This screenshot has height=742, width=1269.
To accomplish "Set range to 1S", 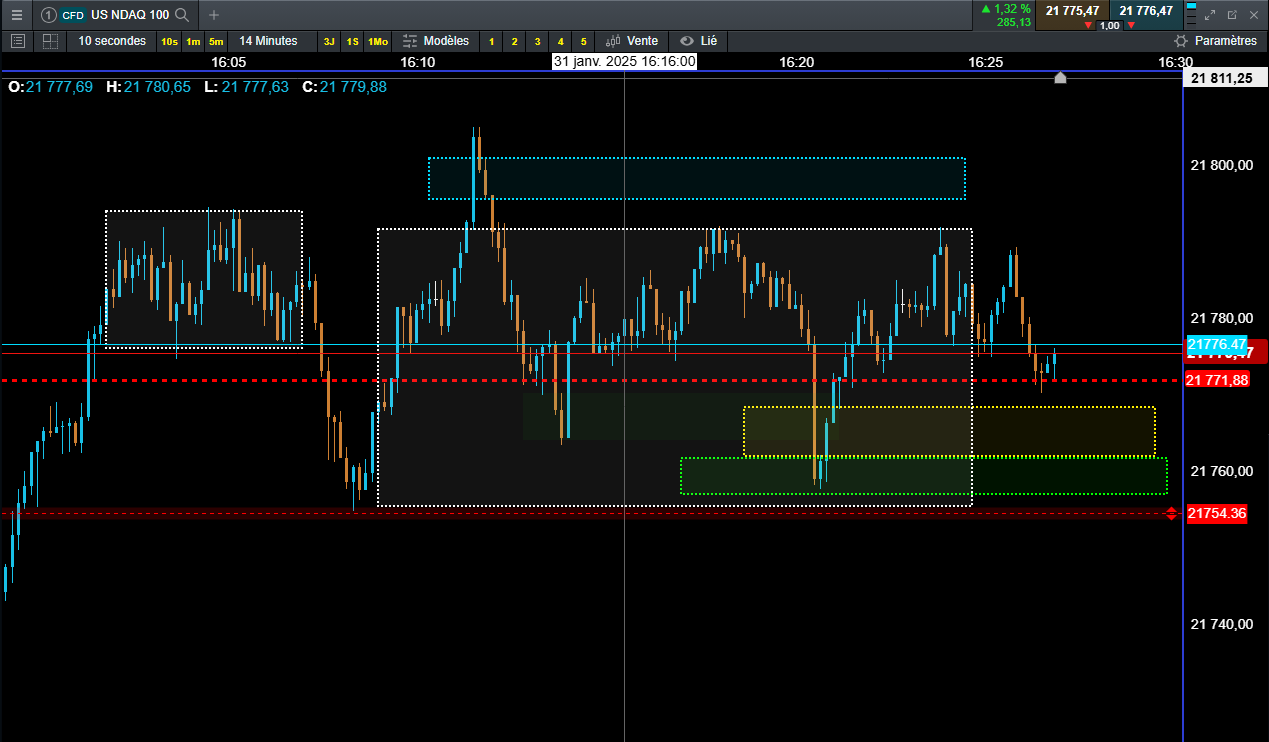I will pos(353,41).
